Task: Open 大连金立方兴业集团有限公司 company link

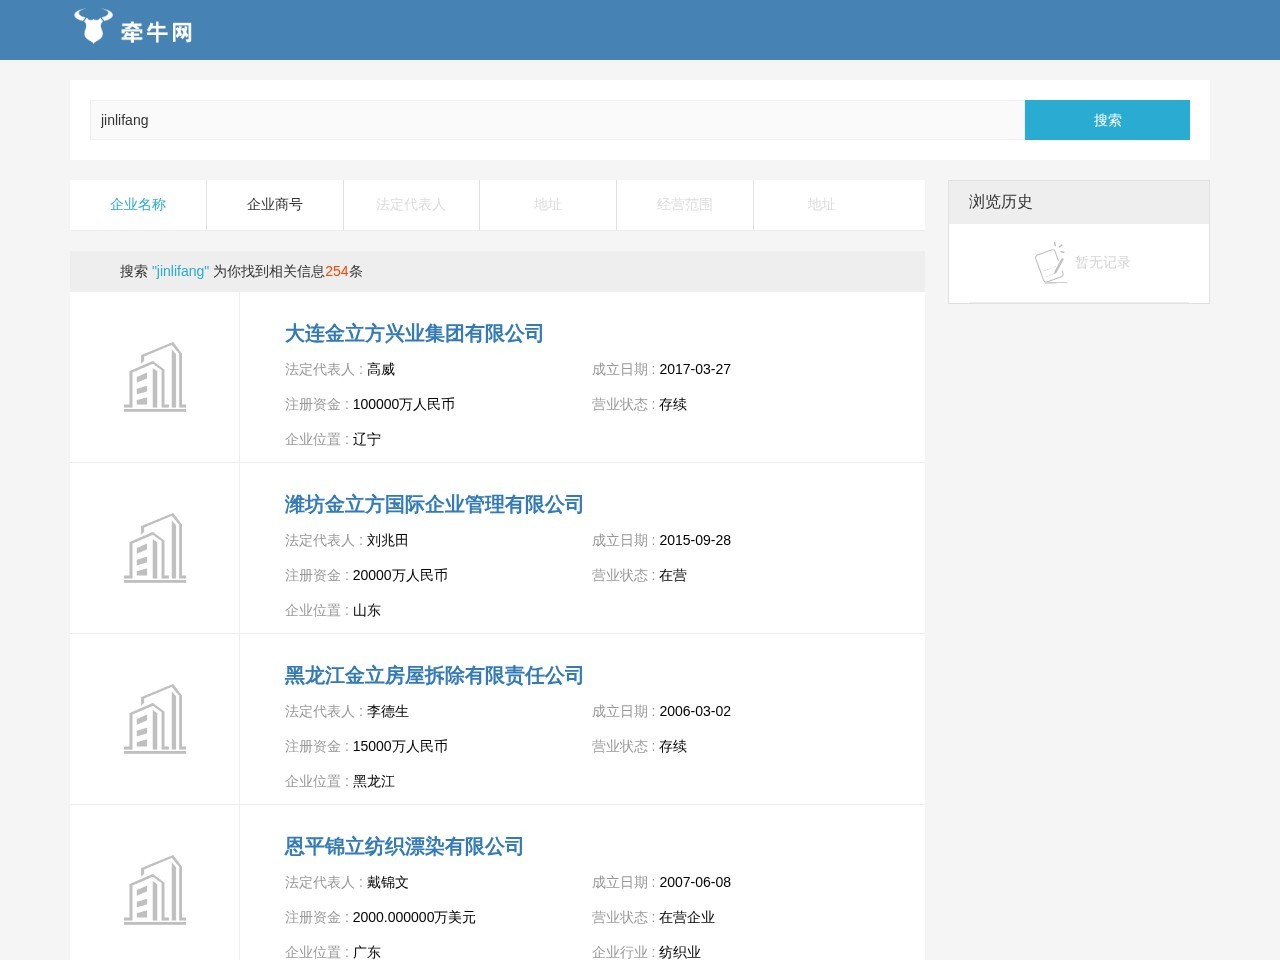Action: click(x=414, y=334)
